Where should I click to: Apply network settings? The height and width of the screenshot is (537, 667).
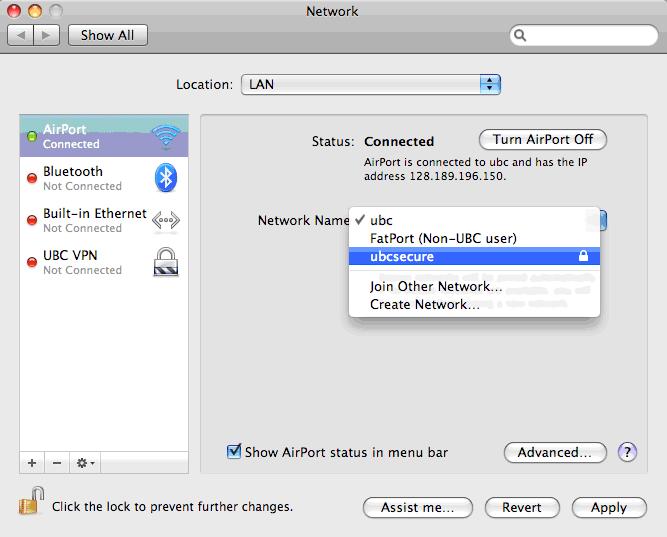coord(609,507)
